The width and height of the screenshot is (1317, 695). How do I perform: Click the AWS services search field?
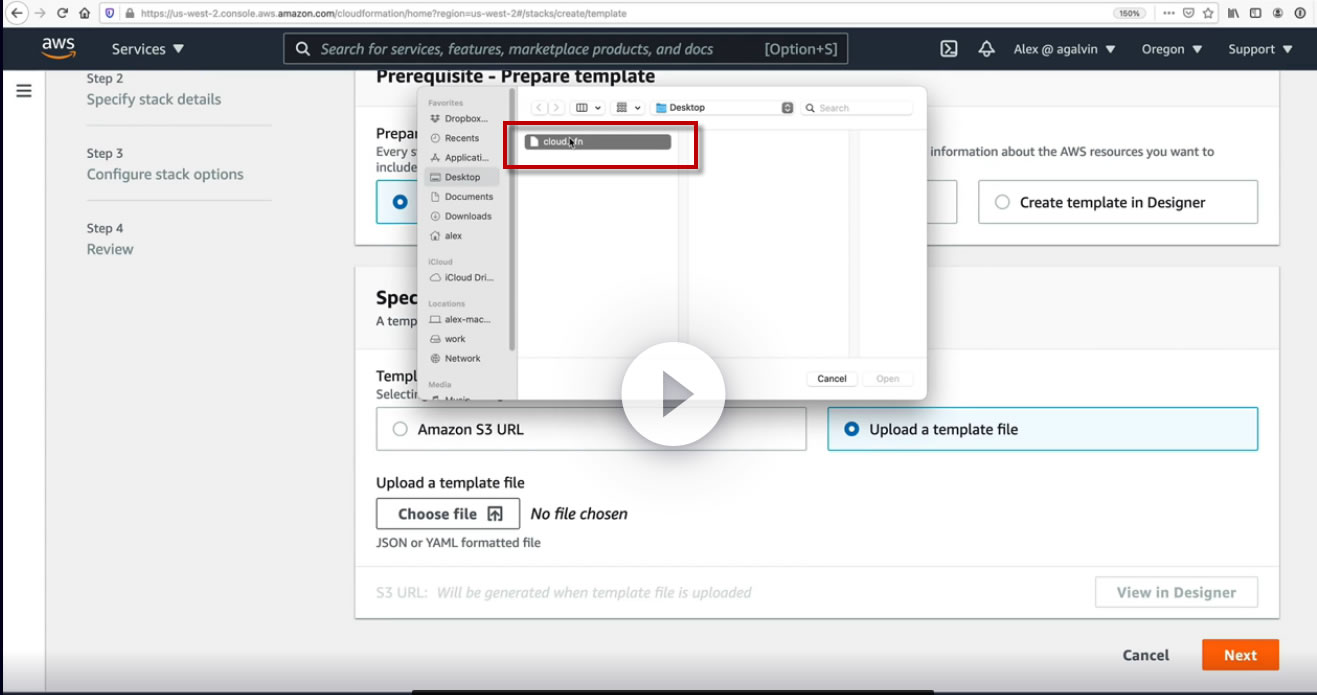click(x=566, y=49)
